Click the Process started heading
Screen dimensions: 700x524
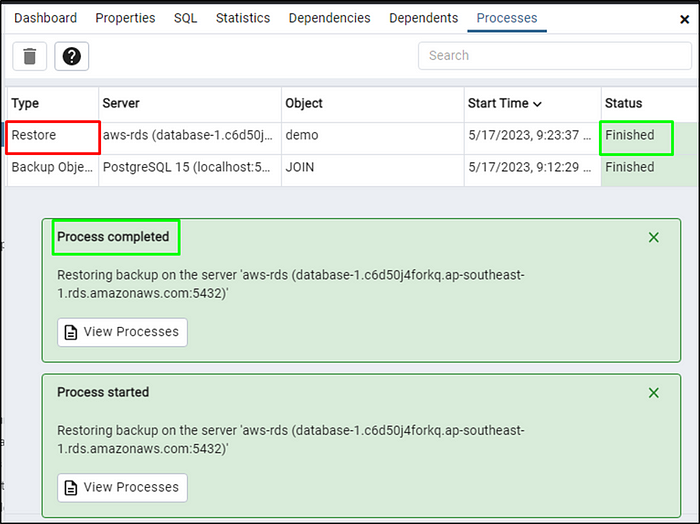coord(103,392)
